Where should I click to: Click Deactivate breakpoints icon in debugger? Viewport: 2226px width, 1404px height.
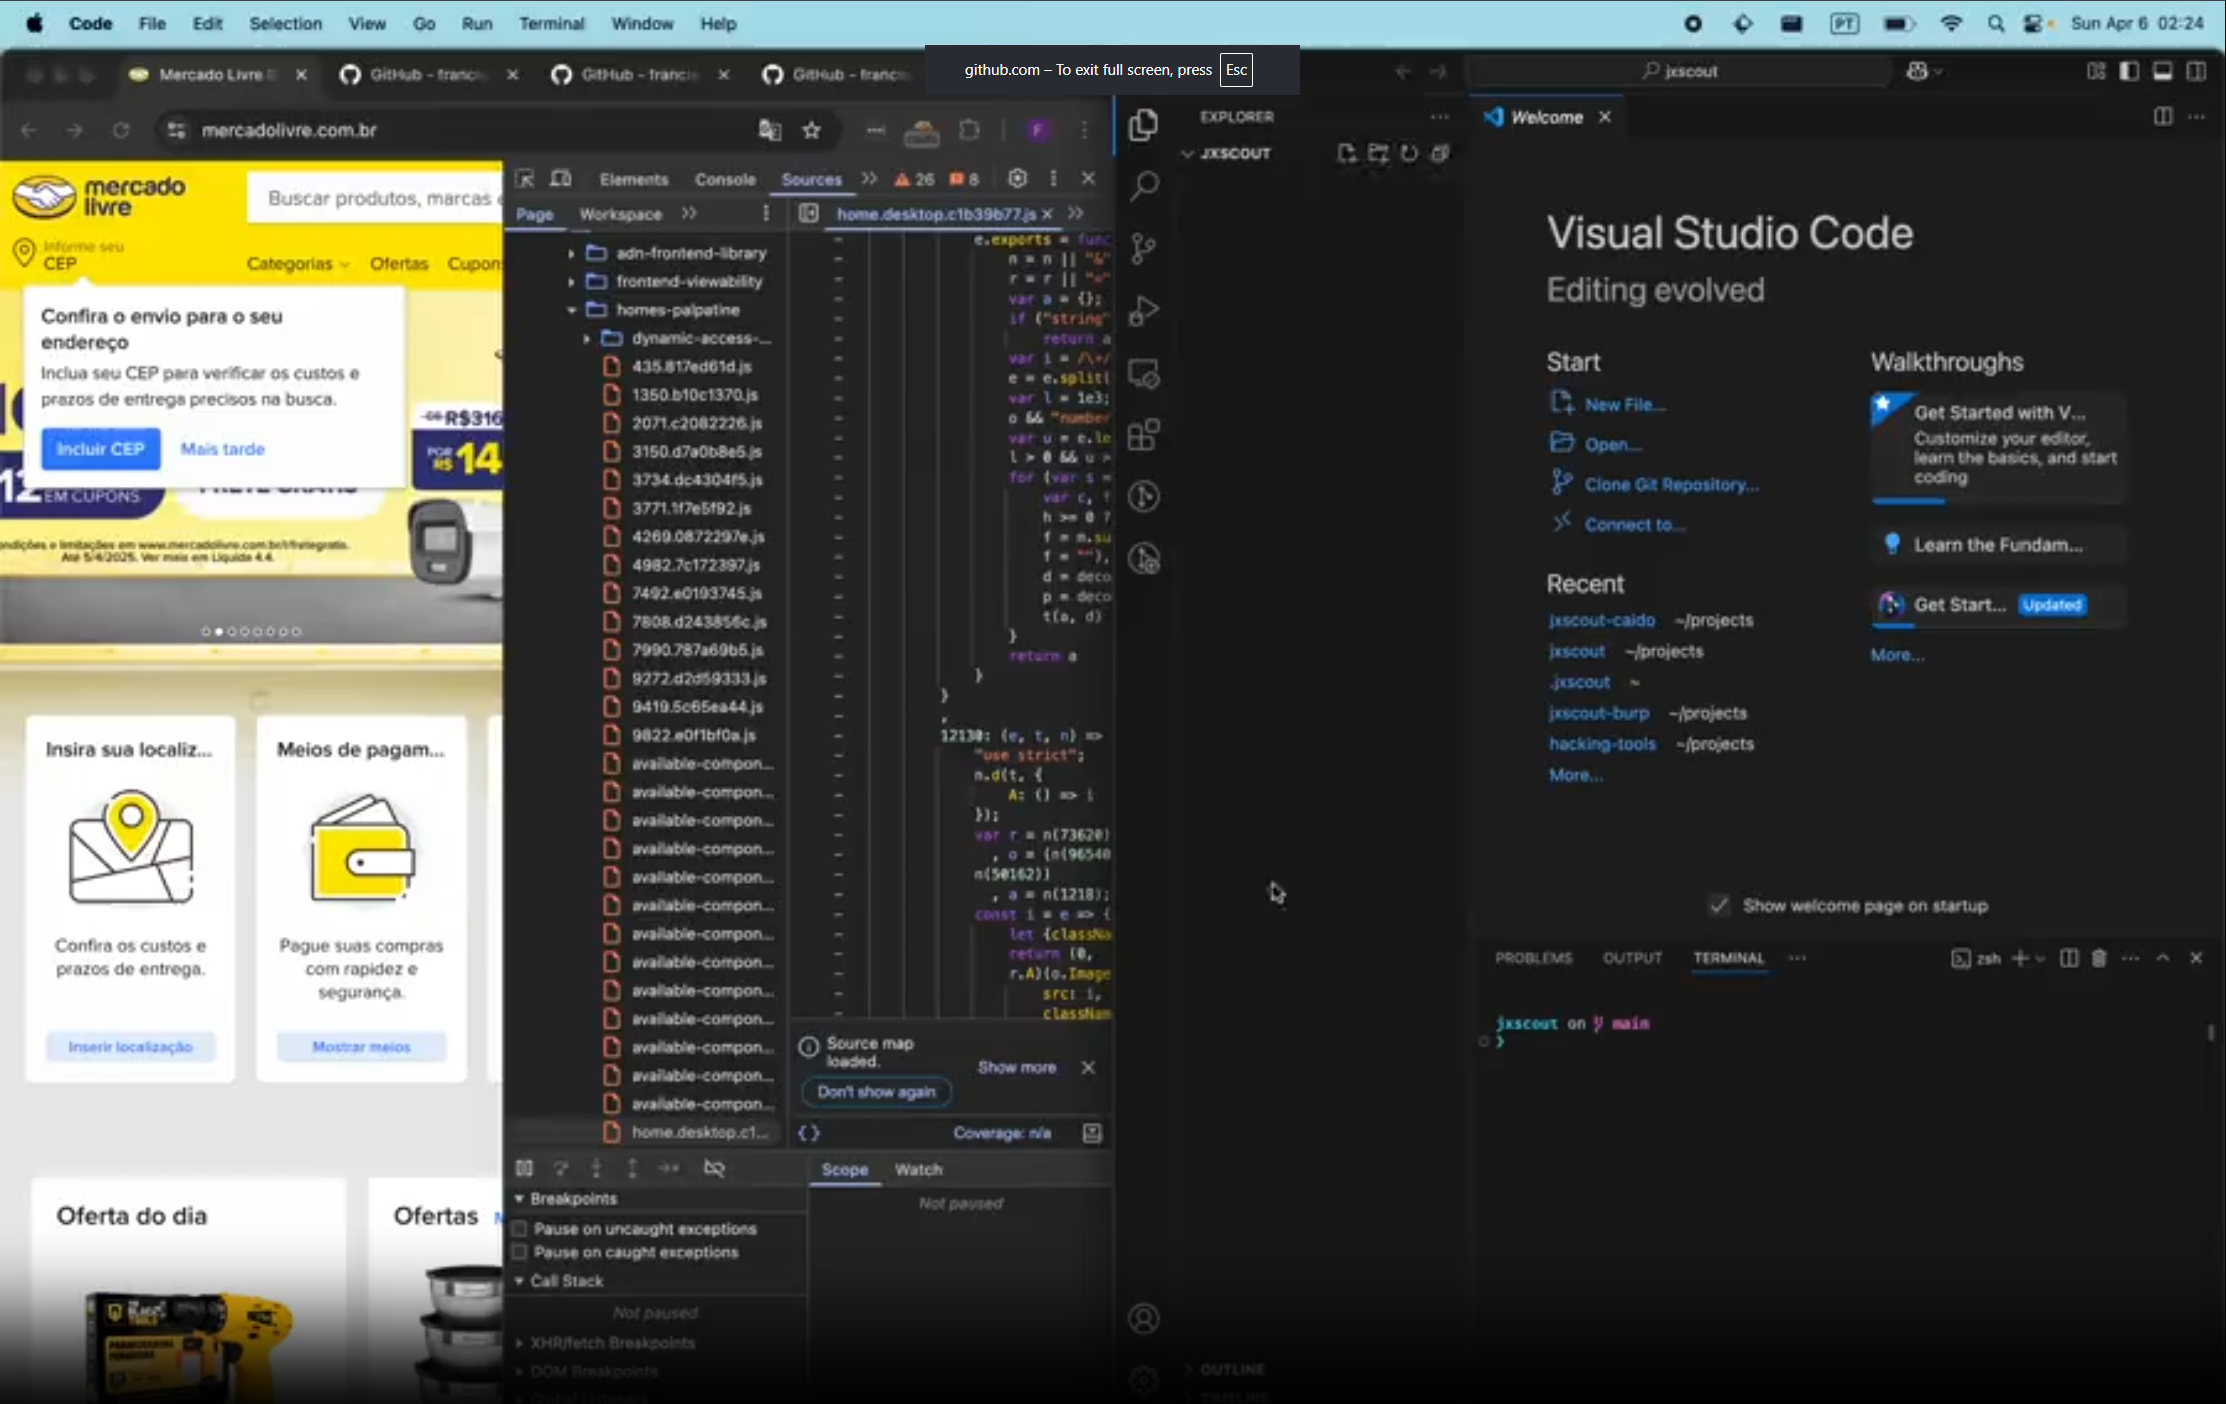coord(714,1168)
